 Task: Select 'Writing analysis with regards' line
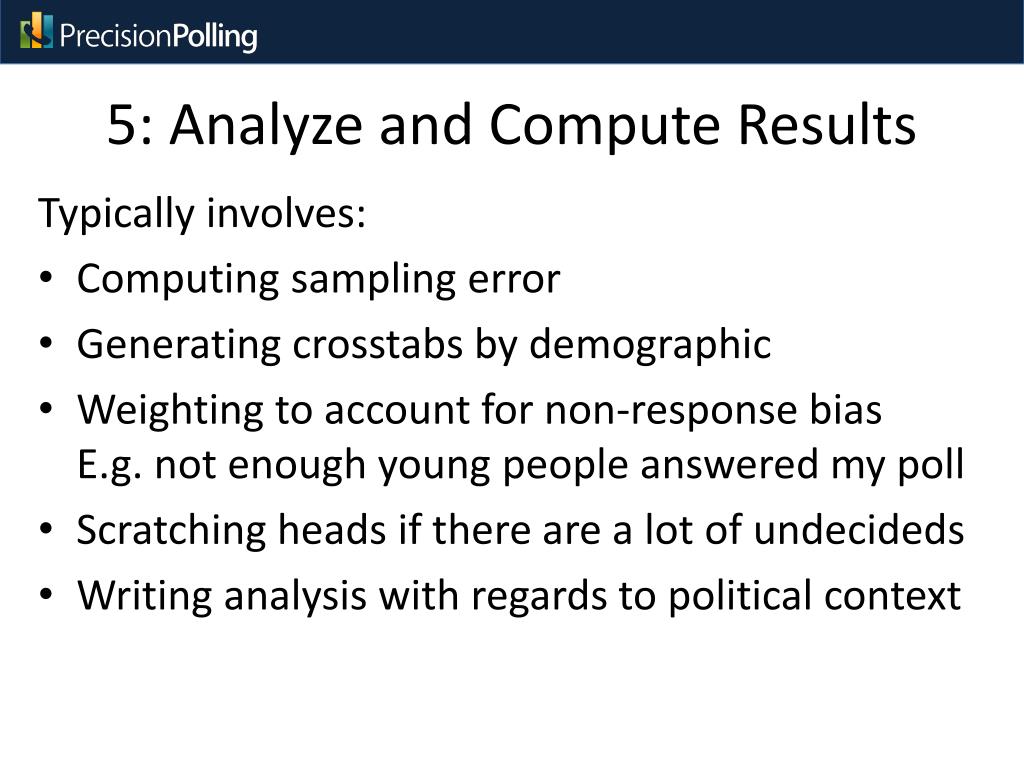tap(519, 596)
